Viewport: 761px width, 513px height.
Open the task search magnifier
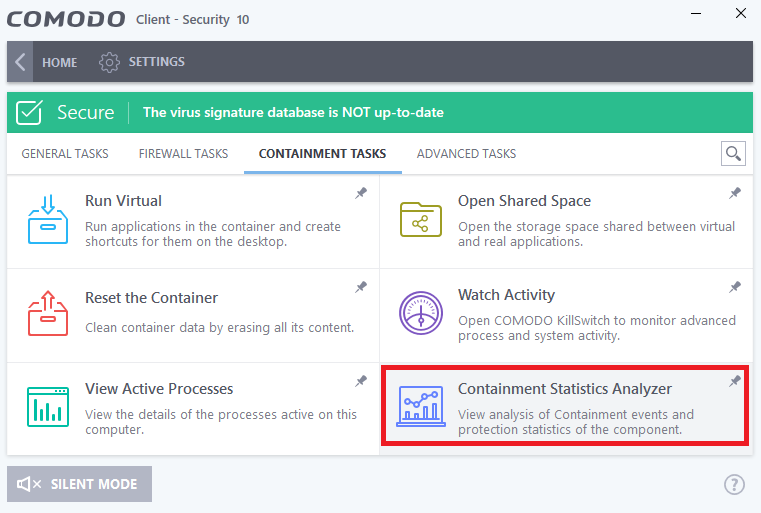[733, 154]
